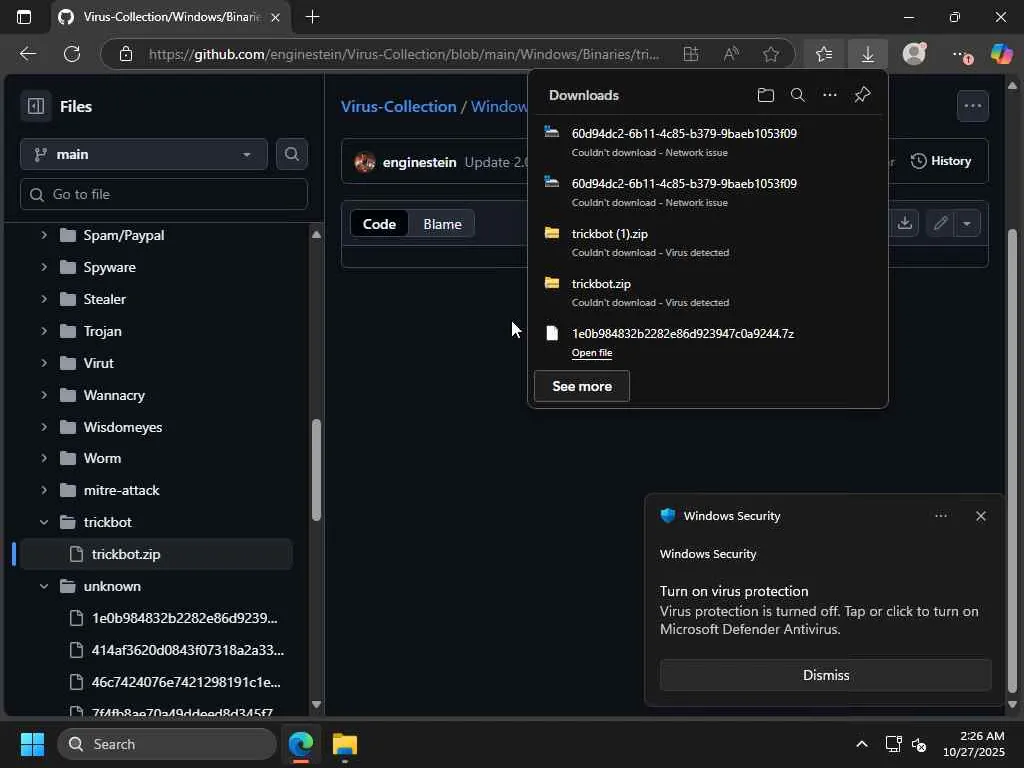Open tab actions menu icon
1024x768 pixels.
pyautogui.click(x=24, y=17)
